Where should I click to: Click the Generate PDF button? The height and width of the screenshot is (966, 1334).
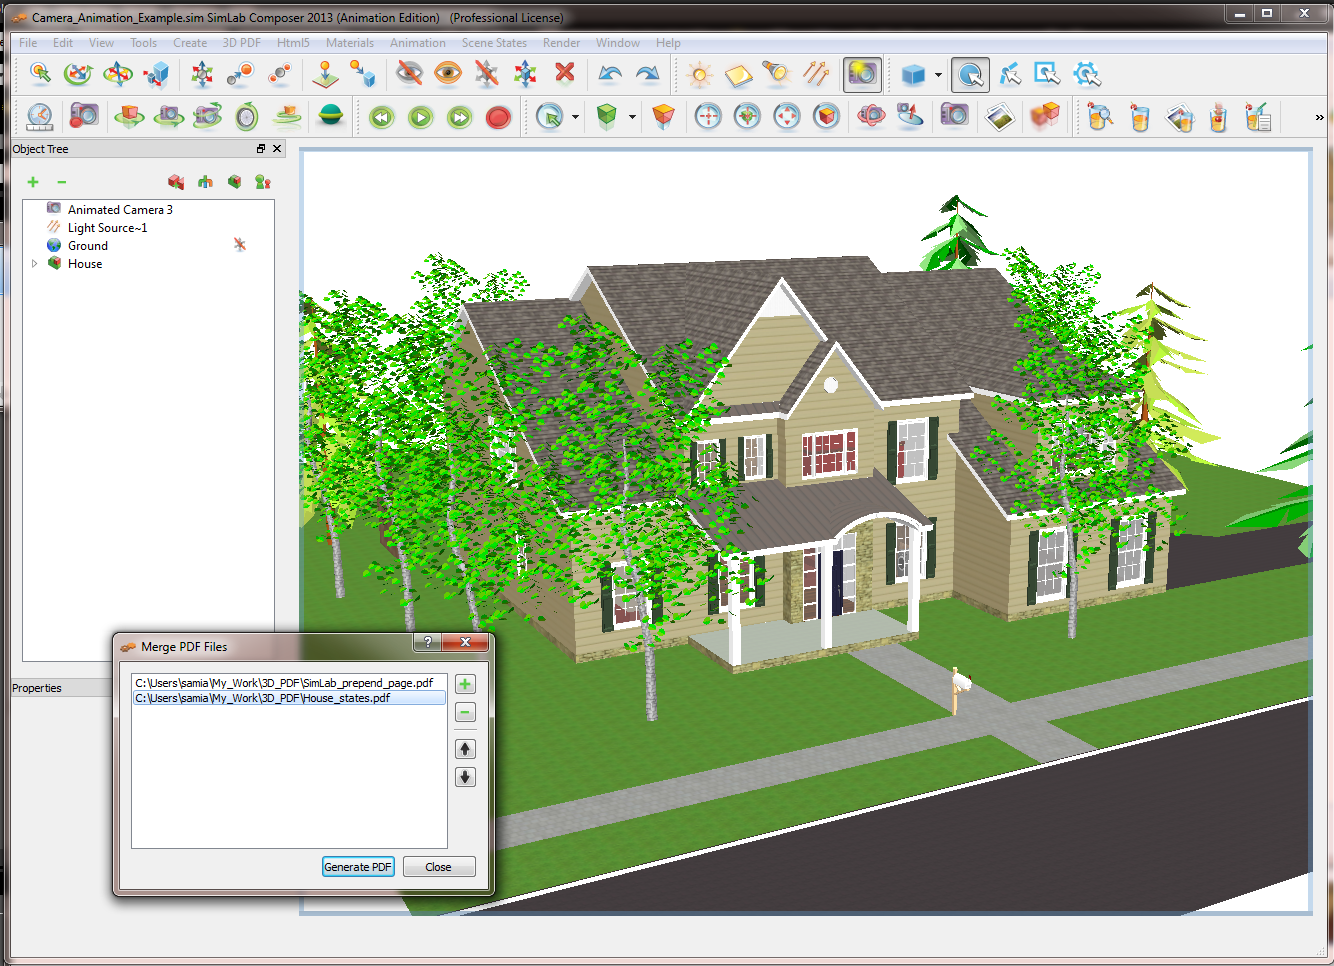[358, 867]
